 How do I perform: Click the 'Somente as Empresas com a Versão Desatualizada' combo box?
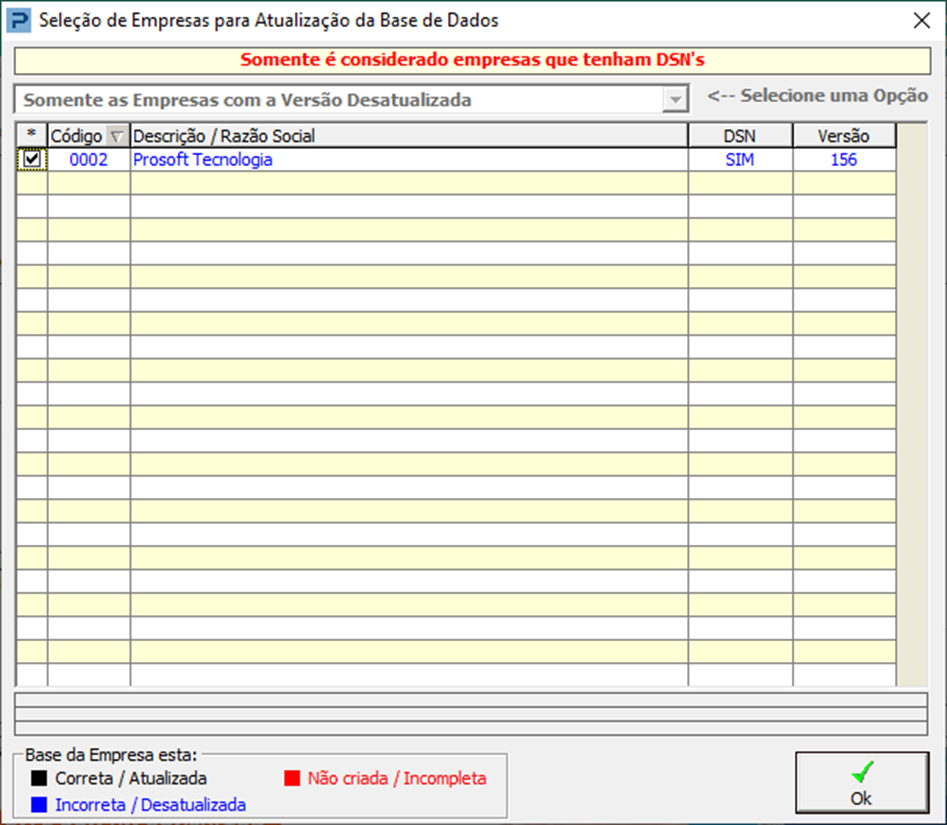(x=352, y=100)
